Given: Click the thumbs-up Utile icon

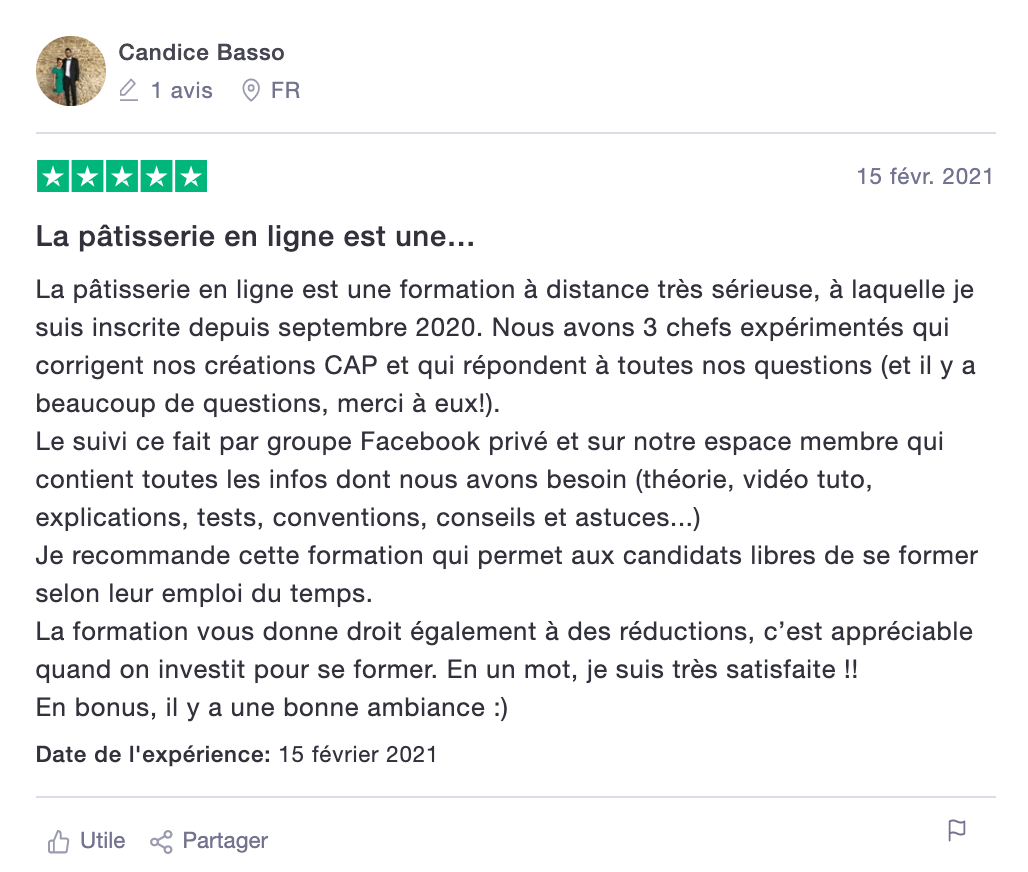Looking at the screenshot, I should pyautogui.click(x=58, y=841).
